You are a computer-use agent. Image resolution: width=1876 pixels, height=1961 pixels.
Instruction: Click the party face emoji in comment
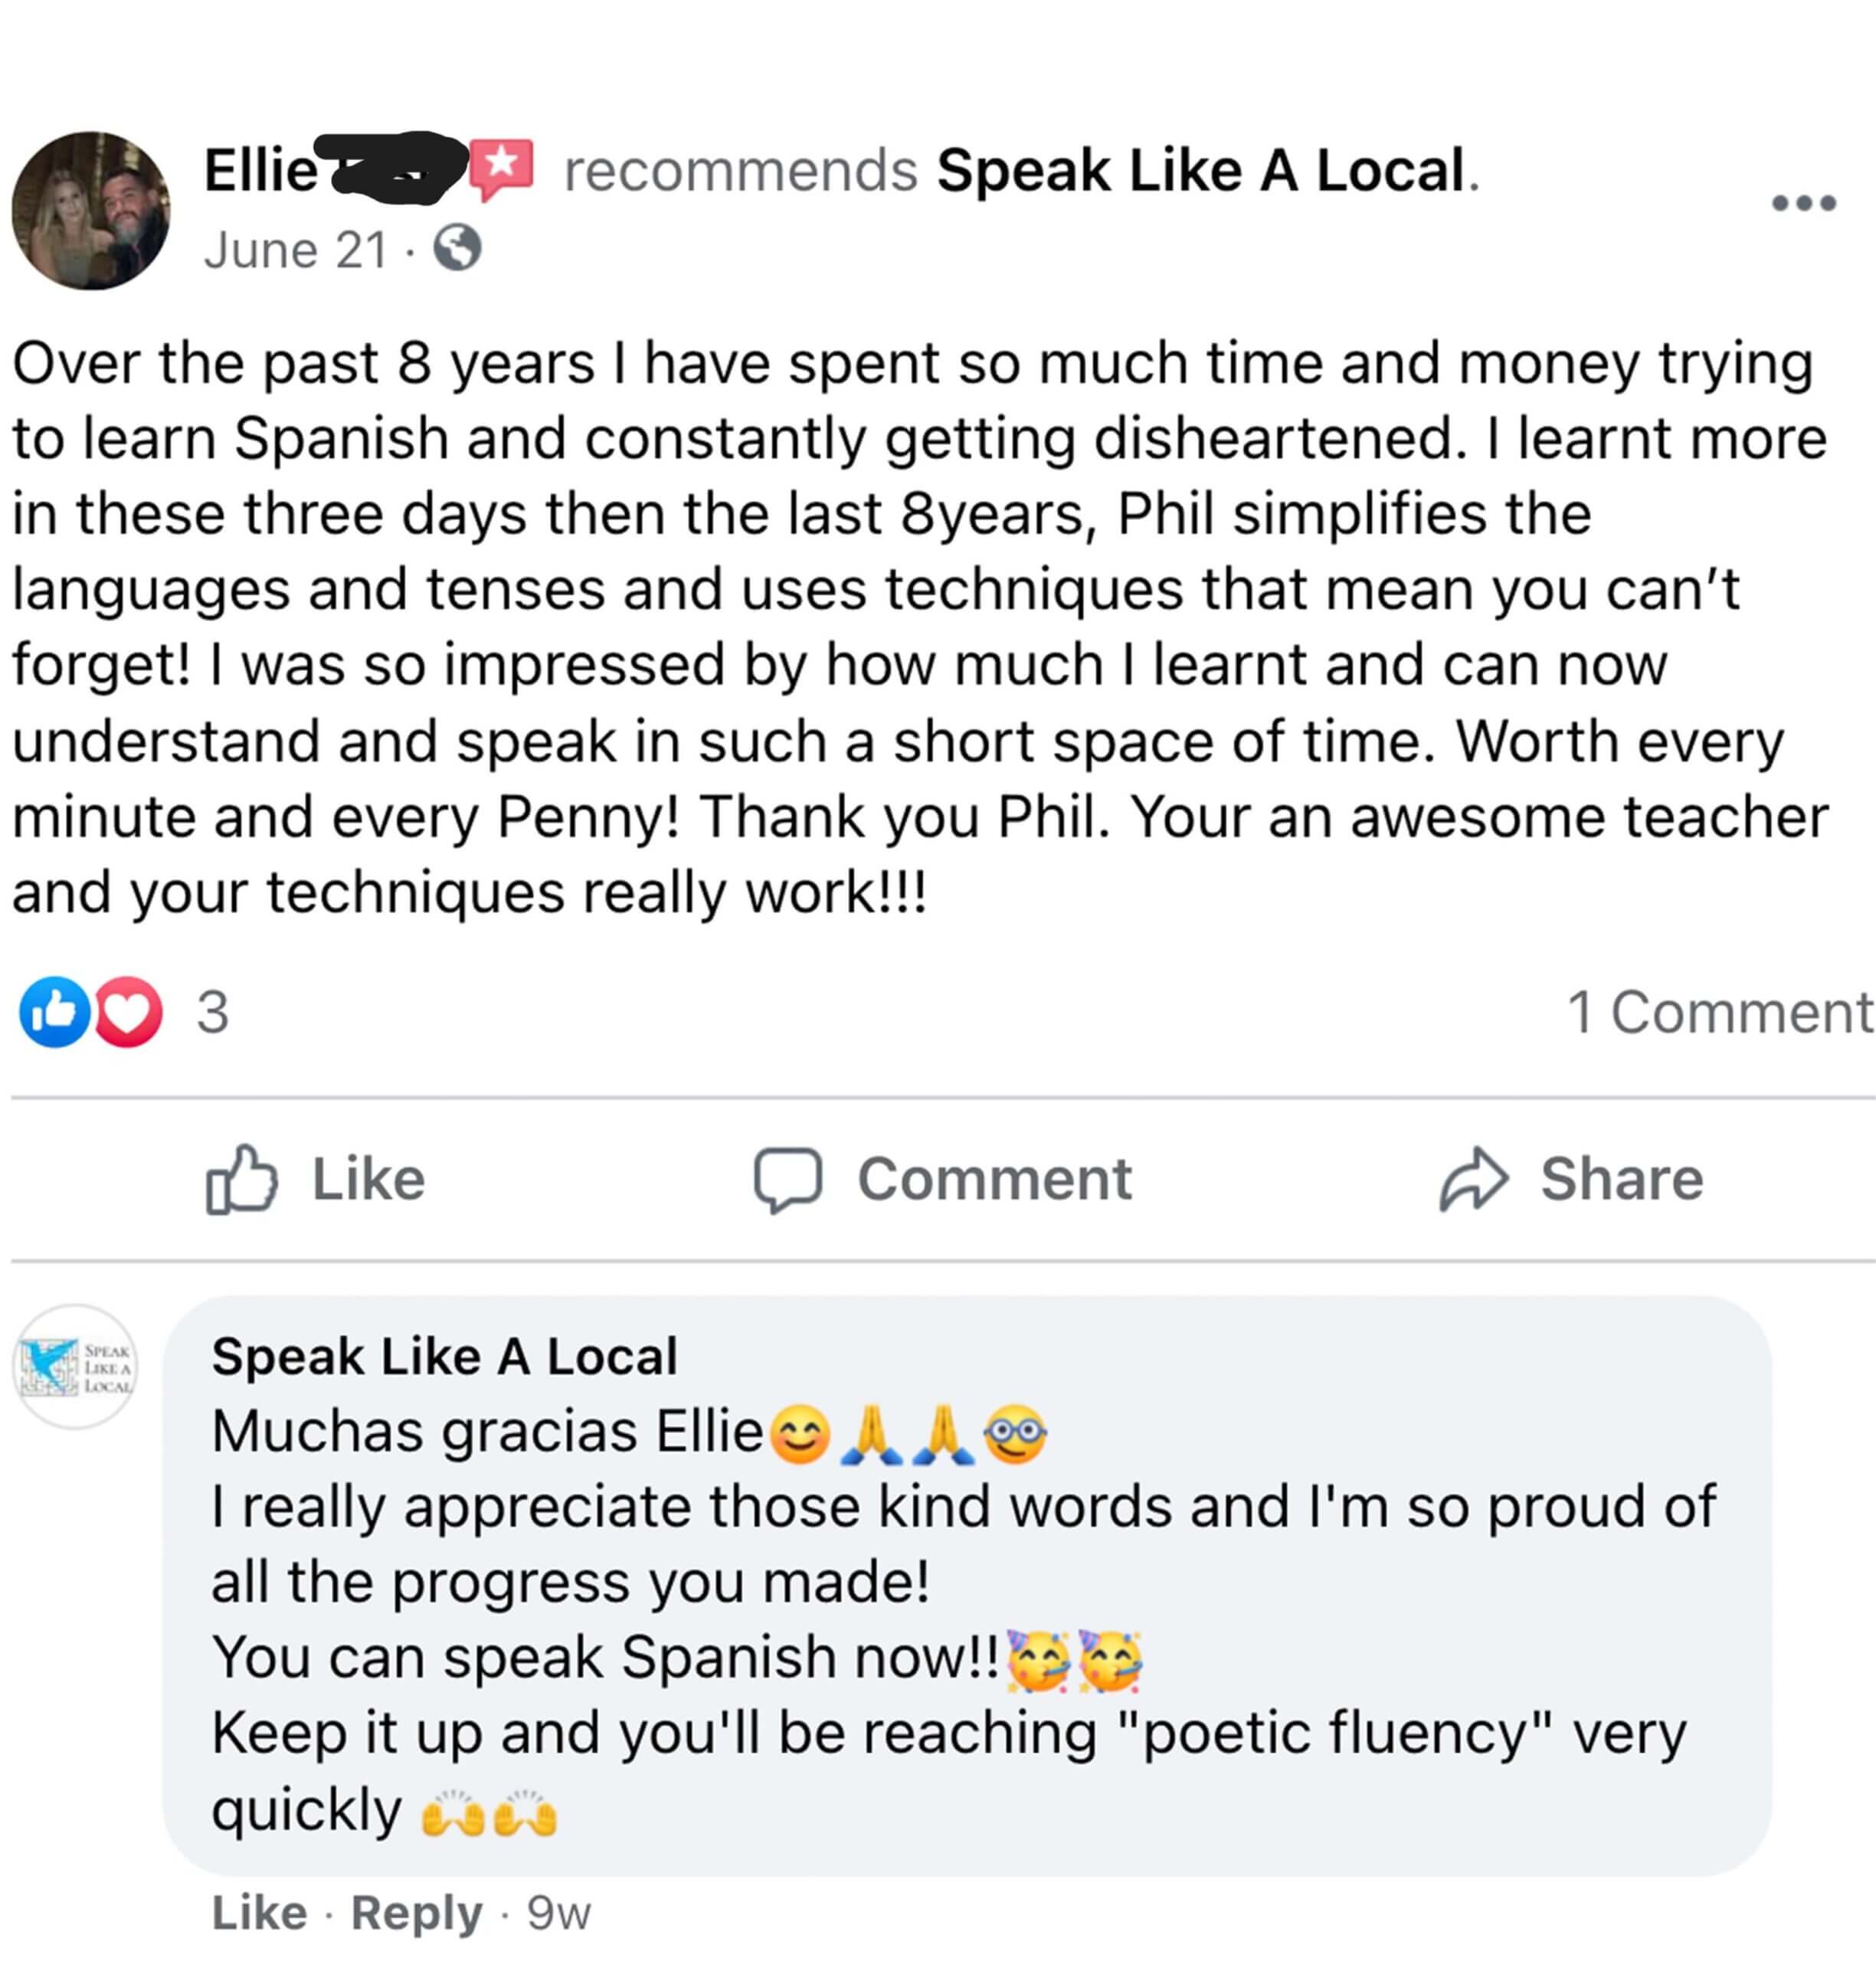click(1038, 1661)
